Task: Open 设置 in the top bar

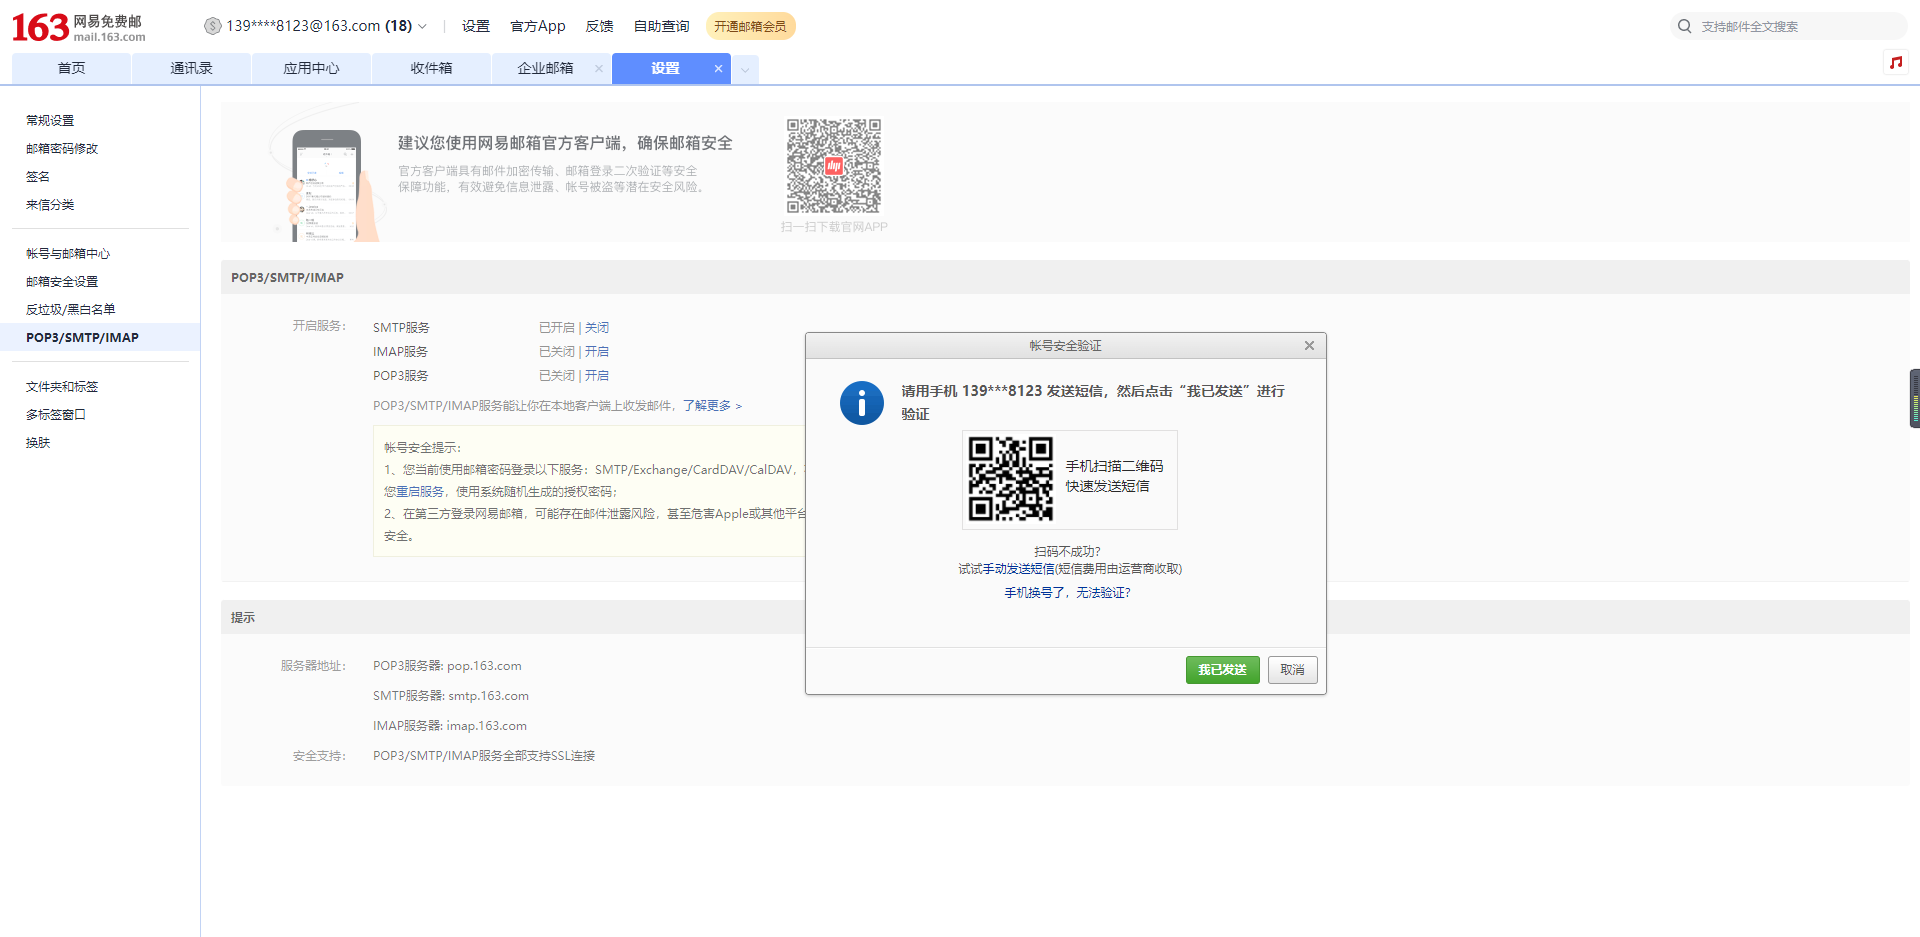Action: (x=476, y=26)
